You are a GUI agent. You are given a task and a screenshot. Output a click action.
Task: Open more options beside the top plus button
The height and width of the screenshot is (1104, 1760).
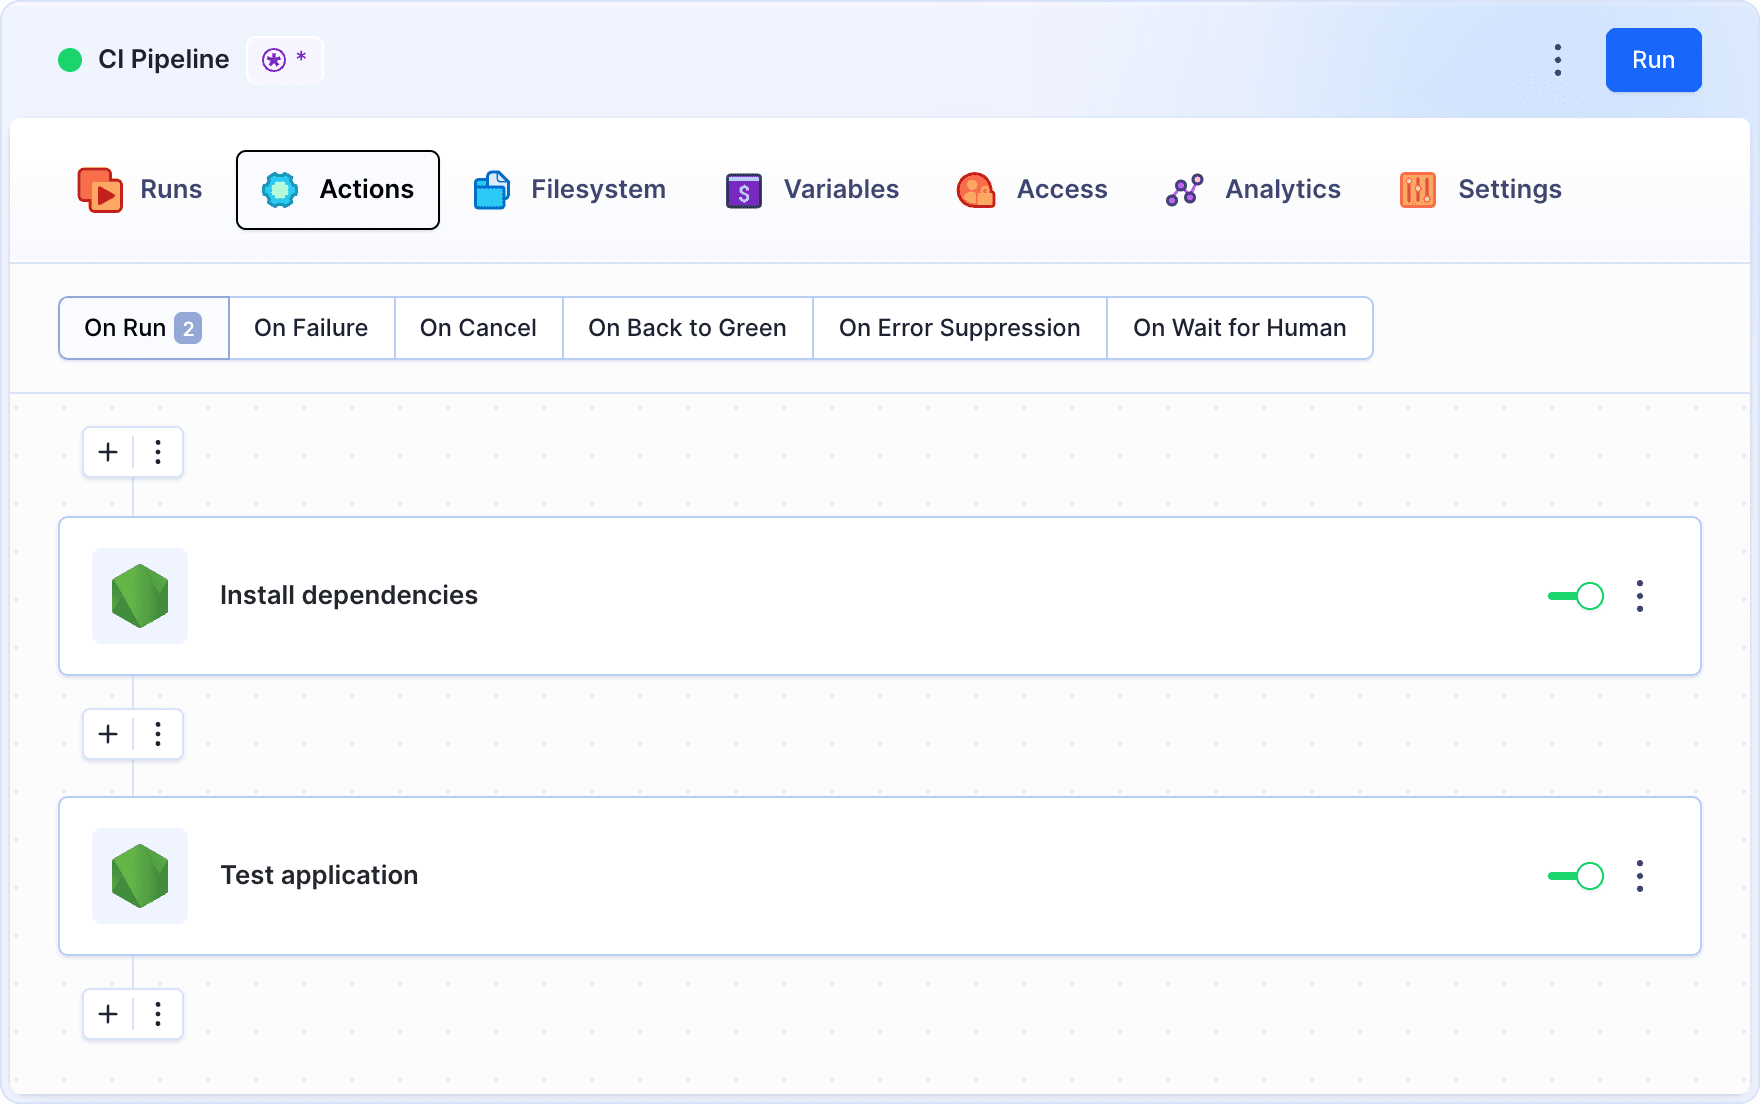(x=158, y=452)
